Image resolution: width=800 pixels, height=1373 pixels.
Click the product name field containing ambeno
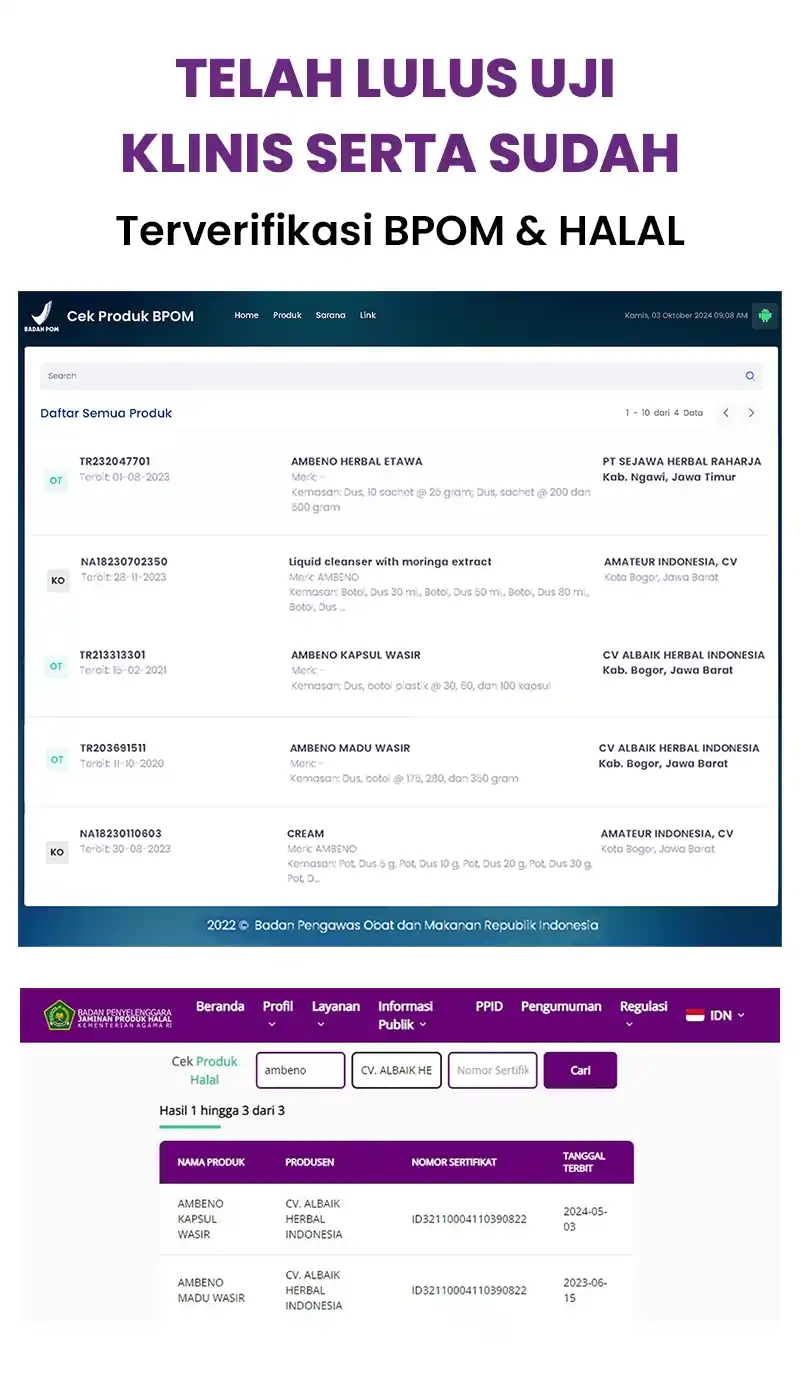[300, 1070]
